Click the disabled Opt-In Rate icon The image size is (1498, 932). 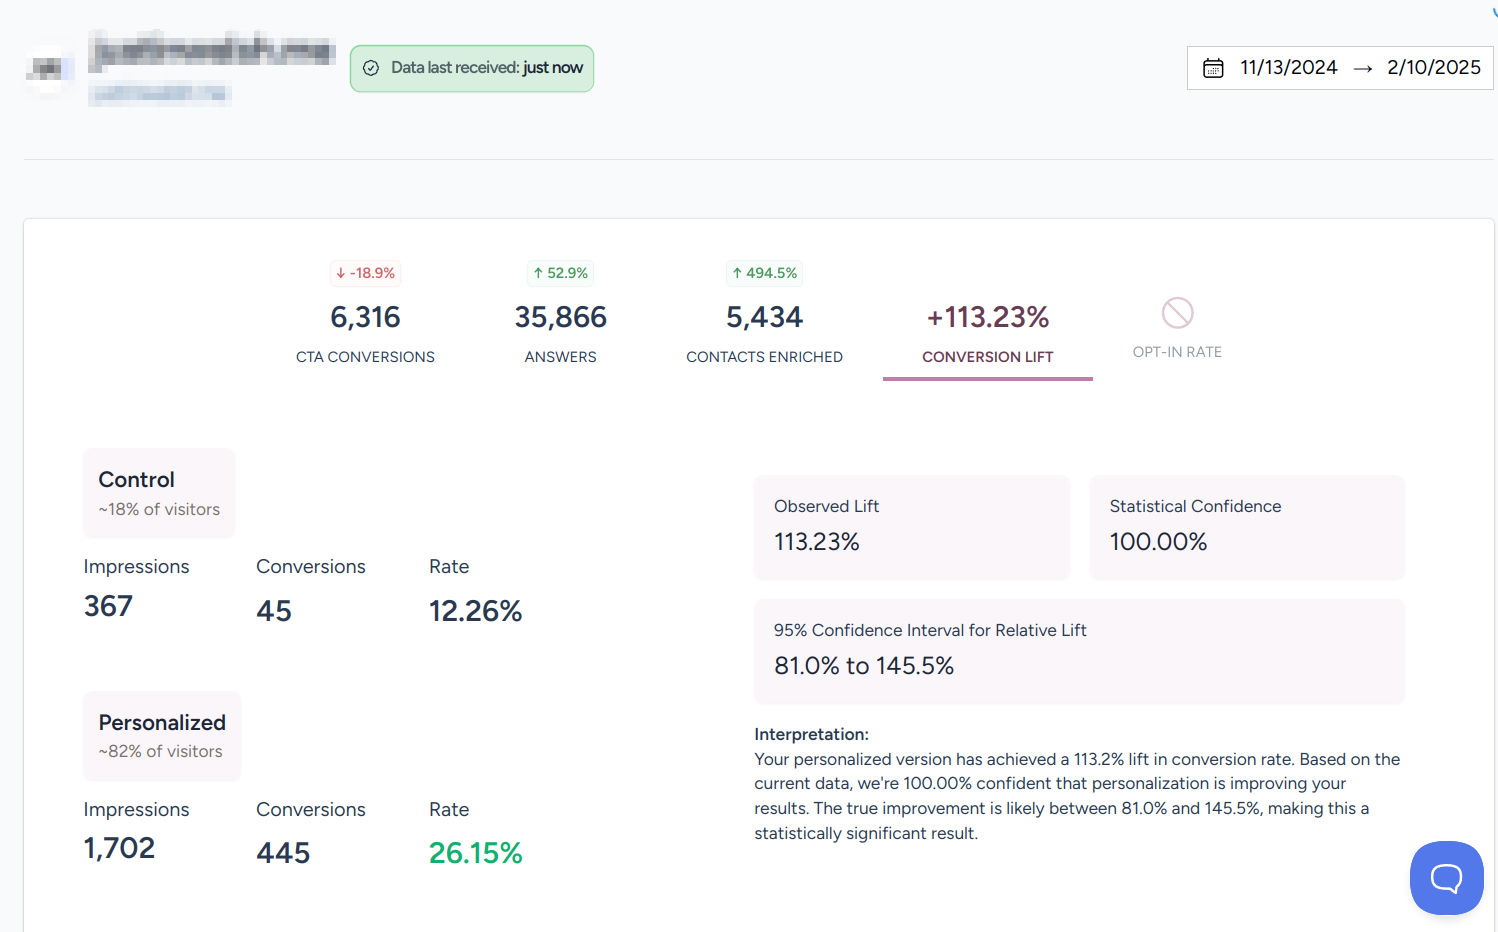[x=1177, y=313]
